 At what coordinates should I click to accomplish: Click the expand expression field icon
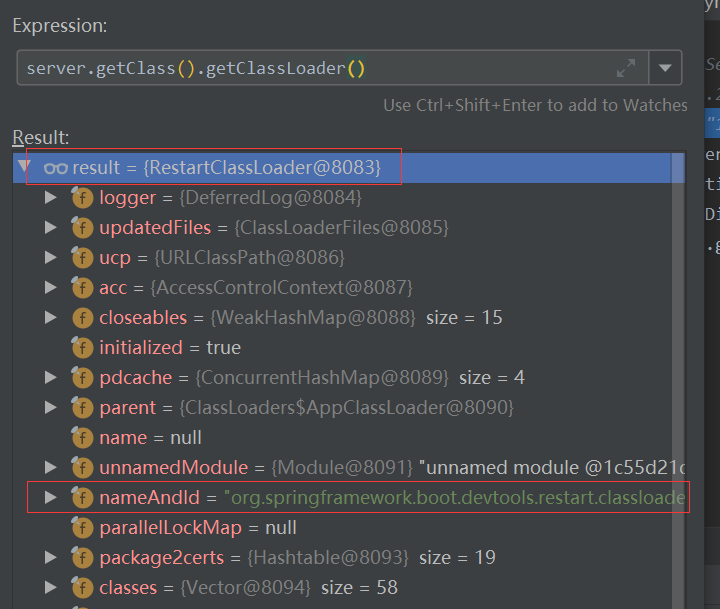626,69
